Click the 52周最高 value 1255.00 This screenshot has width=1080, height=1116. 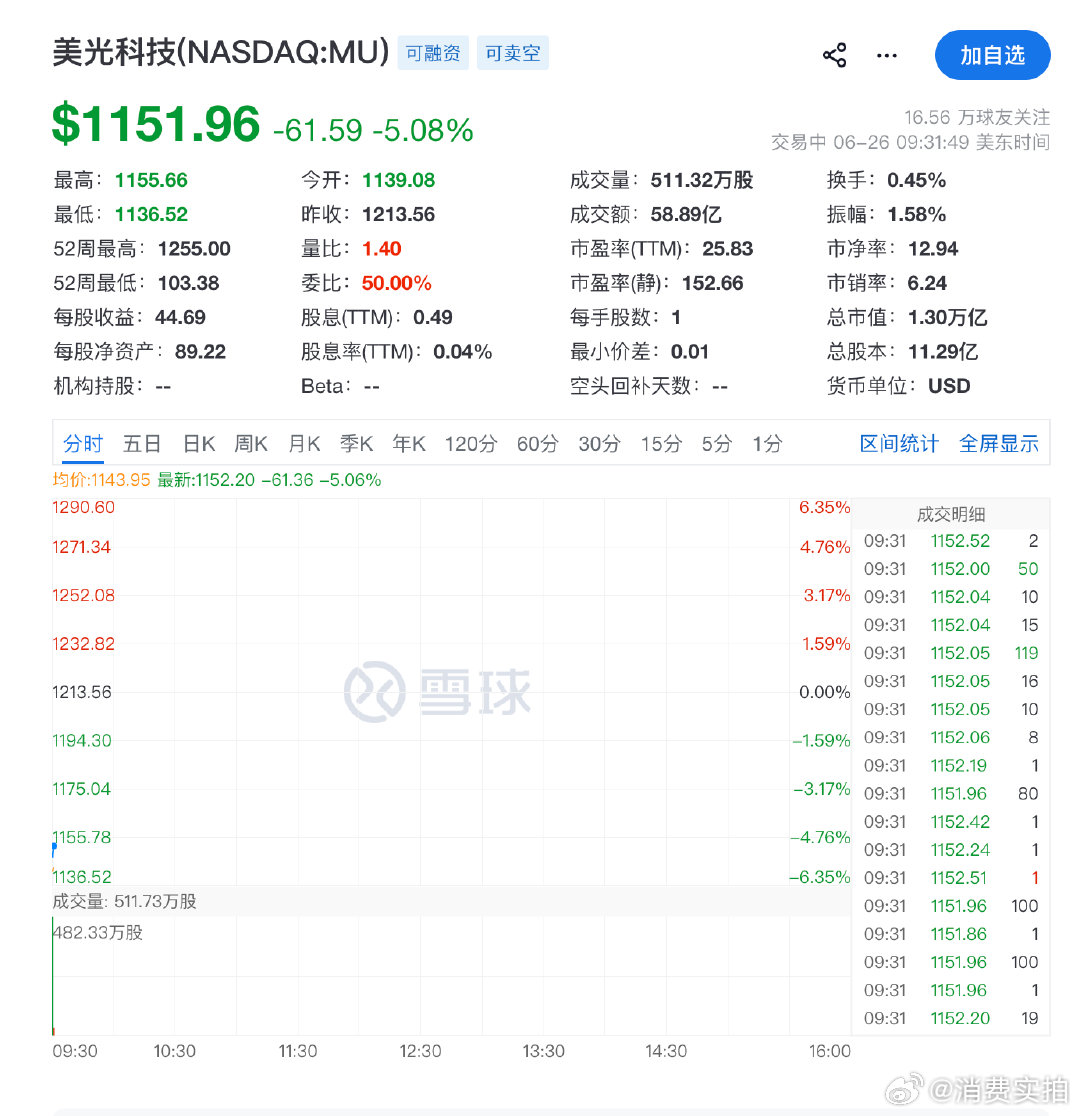194,248
